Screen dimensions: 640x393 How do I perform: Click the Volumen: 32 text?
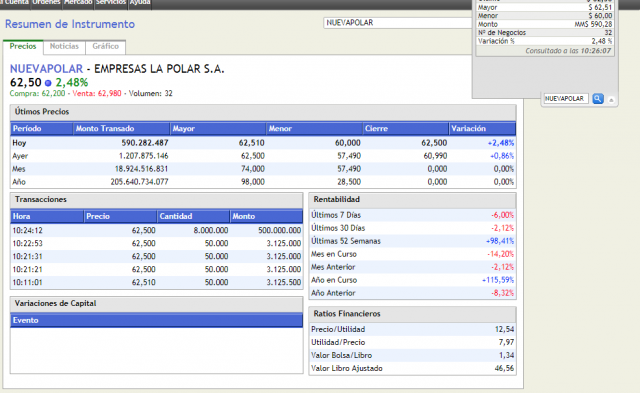coord(151,93)
